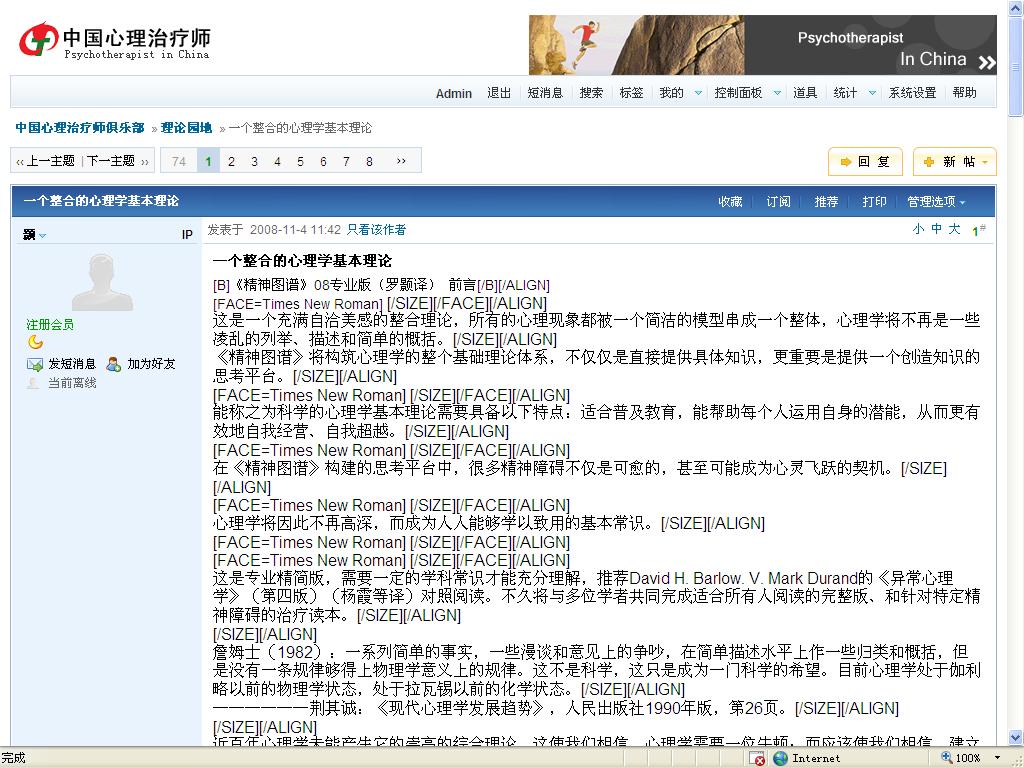The width and height of the screenshot is (1024, 768).
Task: Click 只看该作者 to filter by author
Action: pyautogui.click(x=376, y=230)
